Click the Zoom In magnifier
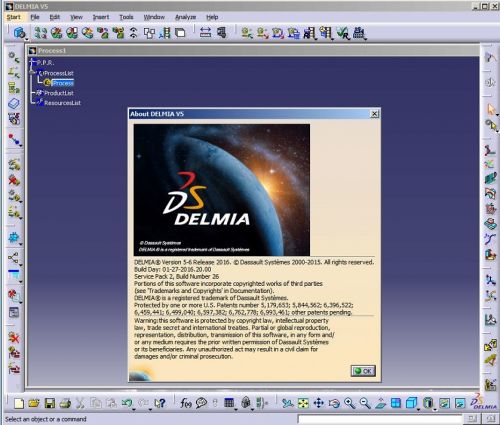500x425 pixels. coord(349,403)
